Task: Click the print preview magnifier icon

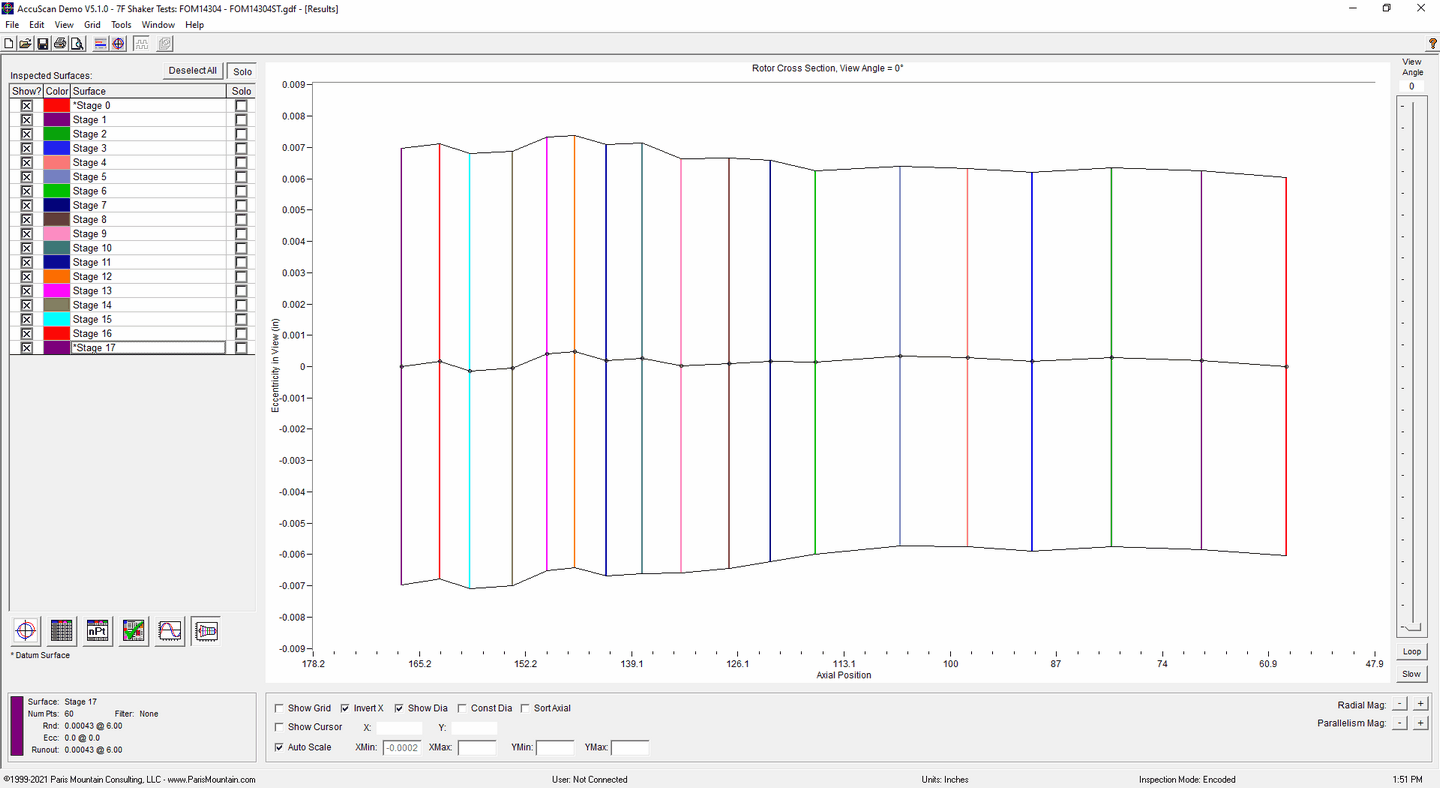Action: pos(77,43)
